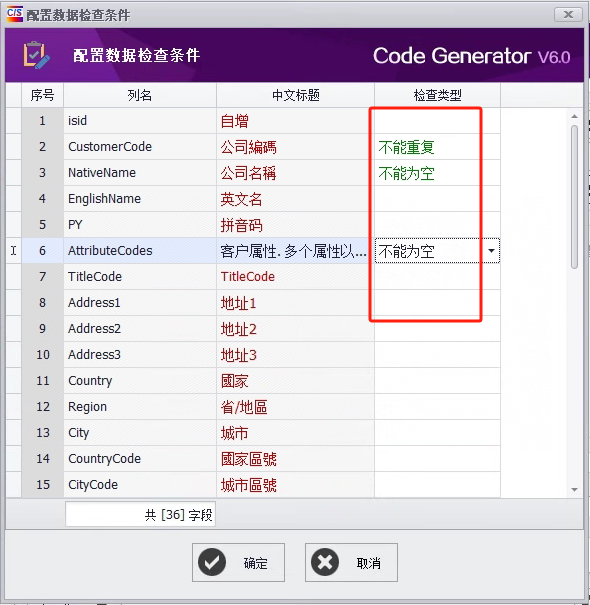
Task: Select the CountryCode cell
Action: click(x=140, y=459)
